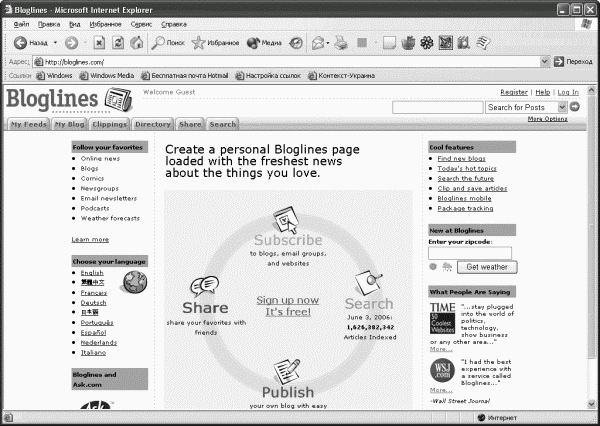The height and width of the screenshot is (426, 600).
Task: Open the Избранное menu
Action: tap(106, 24)
